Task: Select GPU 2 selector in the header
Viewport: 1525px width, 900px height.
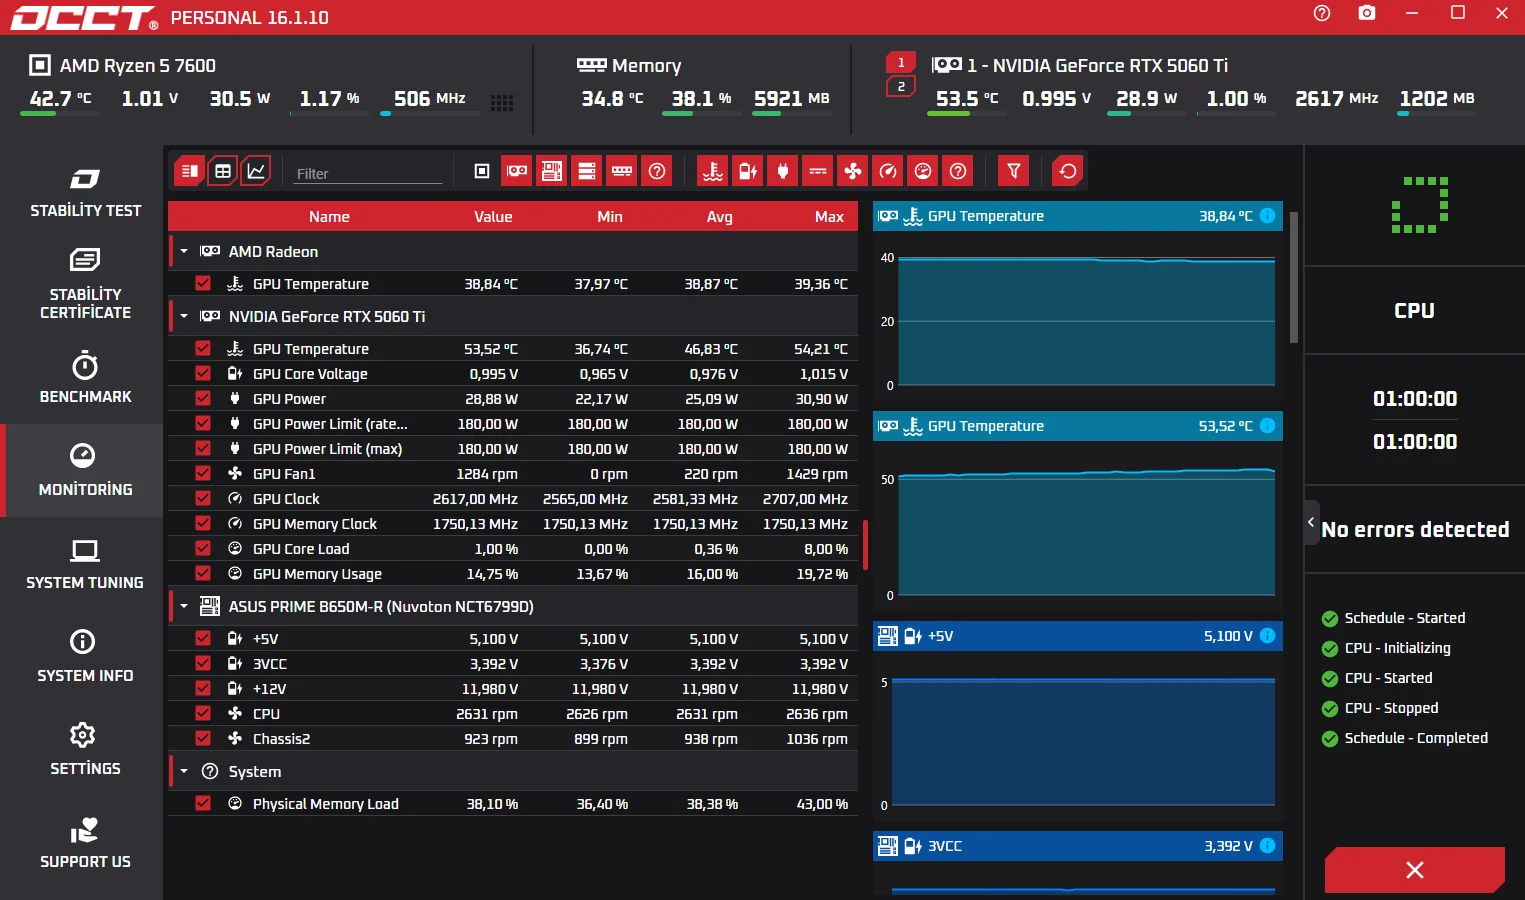Action: pyautogui.click(x=901, y=87)
